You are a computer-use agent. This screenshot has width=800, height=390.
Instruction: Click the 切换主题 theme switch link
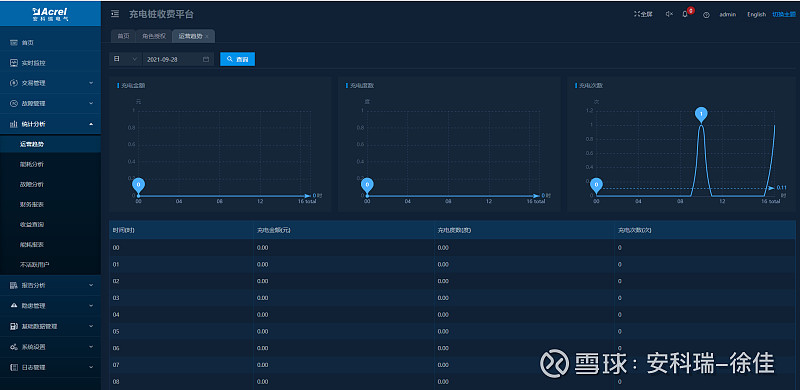point(784,14)
